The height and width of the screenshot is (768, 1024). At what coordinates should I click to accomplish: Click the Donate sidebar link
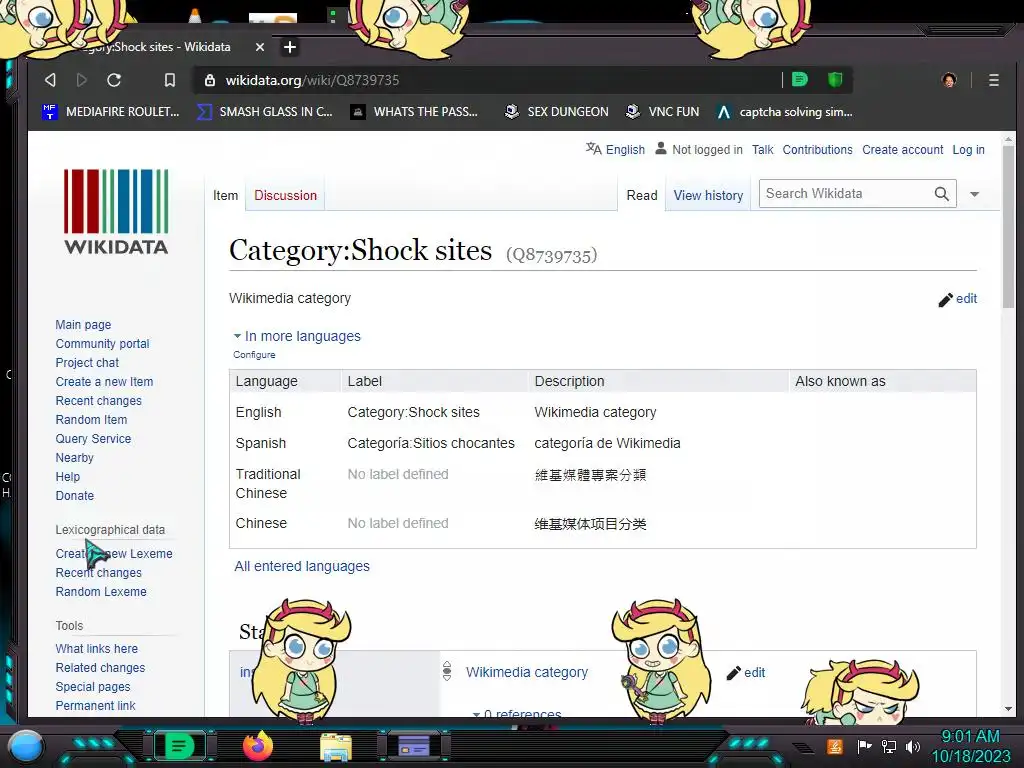74,496
